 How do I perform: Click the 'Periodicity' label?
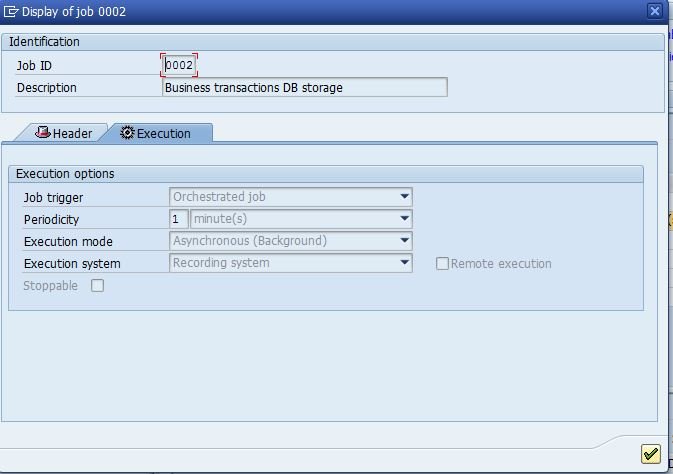click(52, 219)
